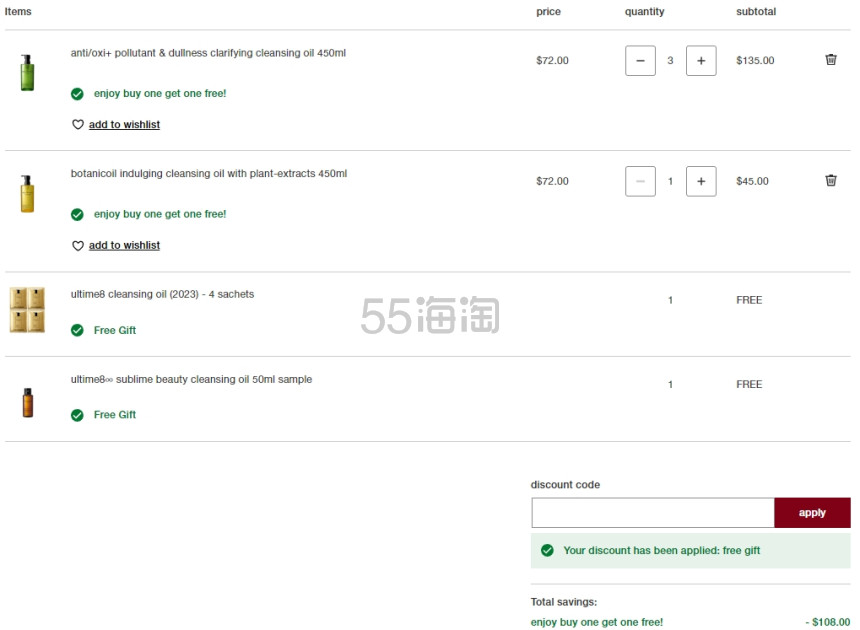Decrease quantity of anti/oxi+ cleansing oil
Image resolution: width=860 pixels, height=630 pixels.
(x=640, y=60)
